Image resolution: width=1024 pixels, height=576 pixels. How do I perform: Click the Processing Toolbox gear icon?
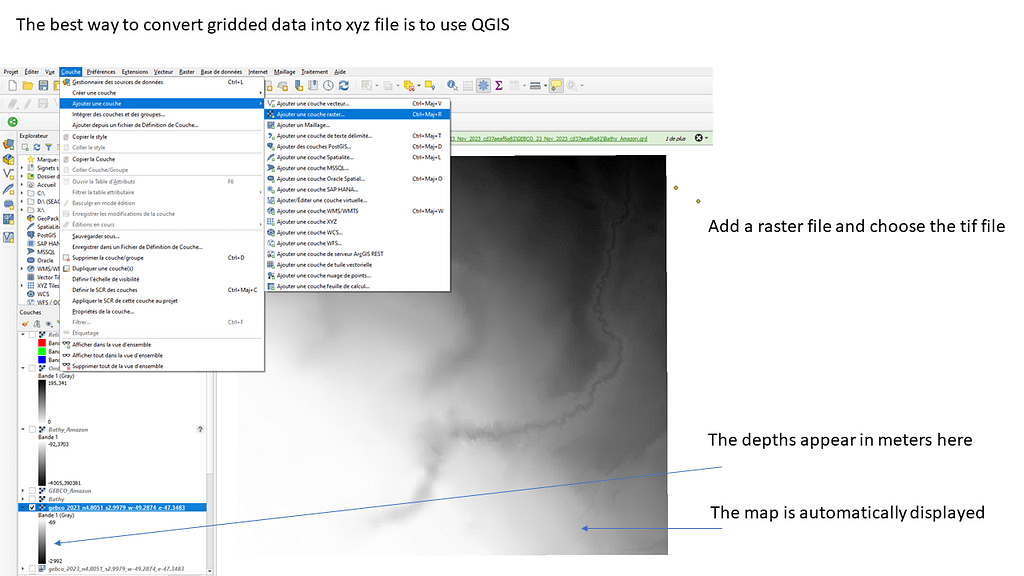point(483,86)
